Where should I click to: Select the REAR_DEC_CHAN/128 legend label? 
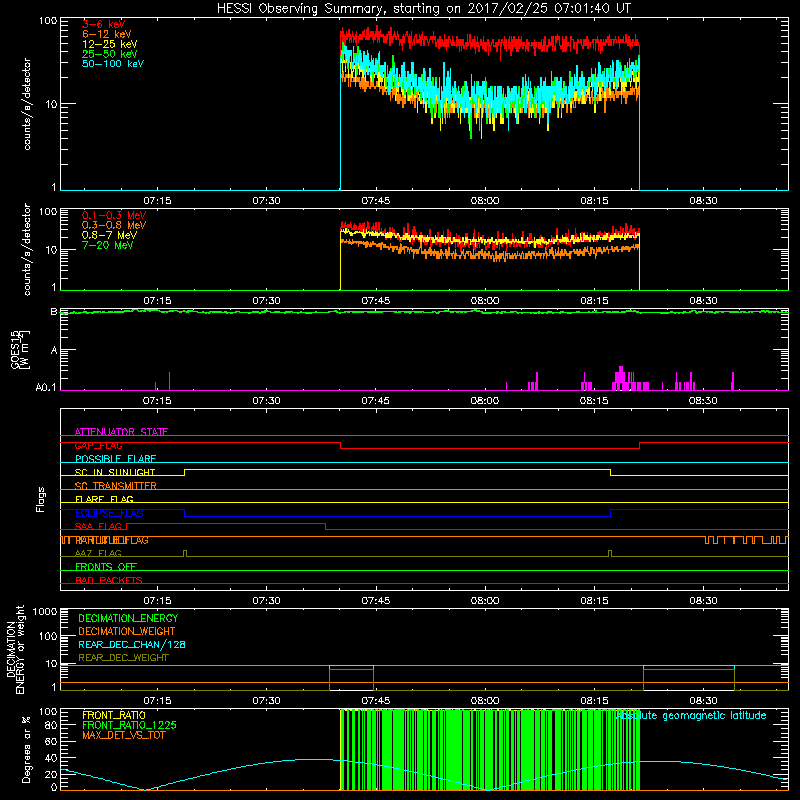[132, 644]
